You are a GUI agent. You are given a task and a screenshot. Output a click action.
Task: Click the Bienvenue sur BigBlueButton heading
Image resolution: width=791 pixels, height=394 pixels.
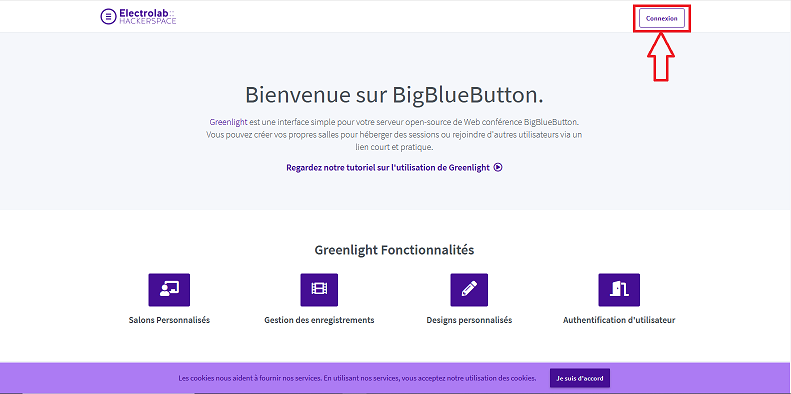coord(394,95)
